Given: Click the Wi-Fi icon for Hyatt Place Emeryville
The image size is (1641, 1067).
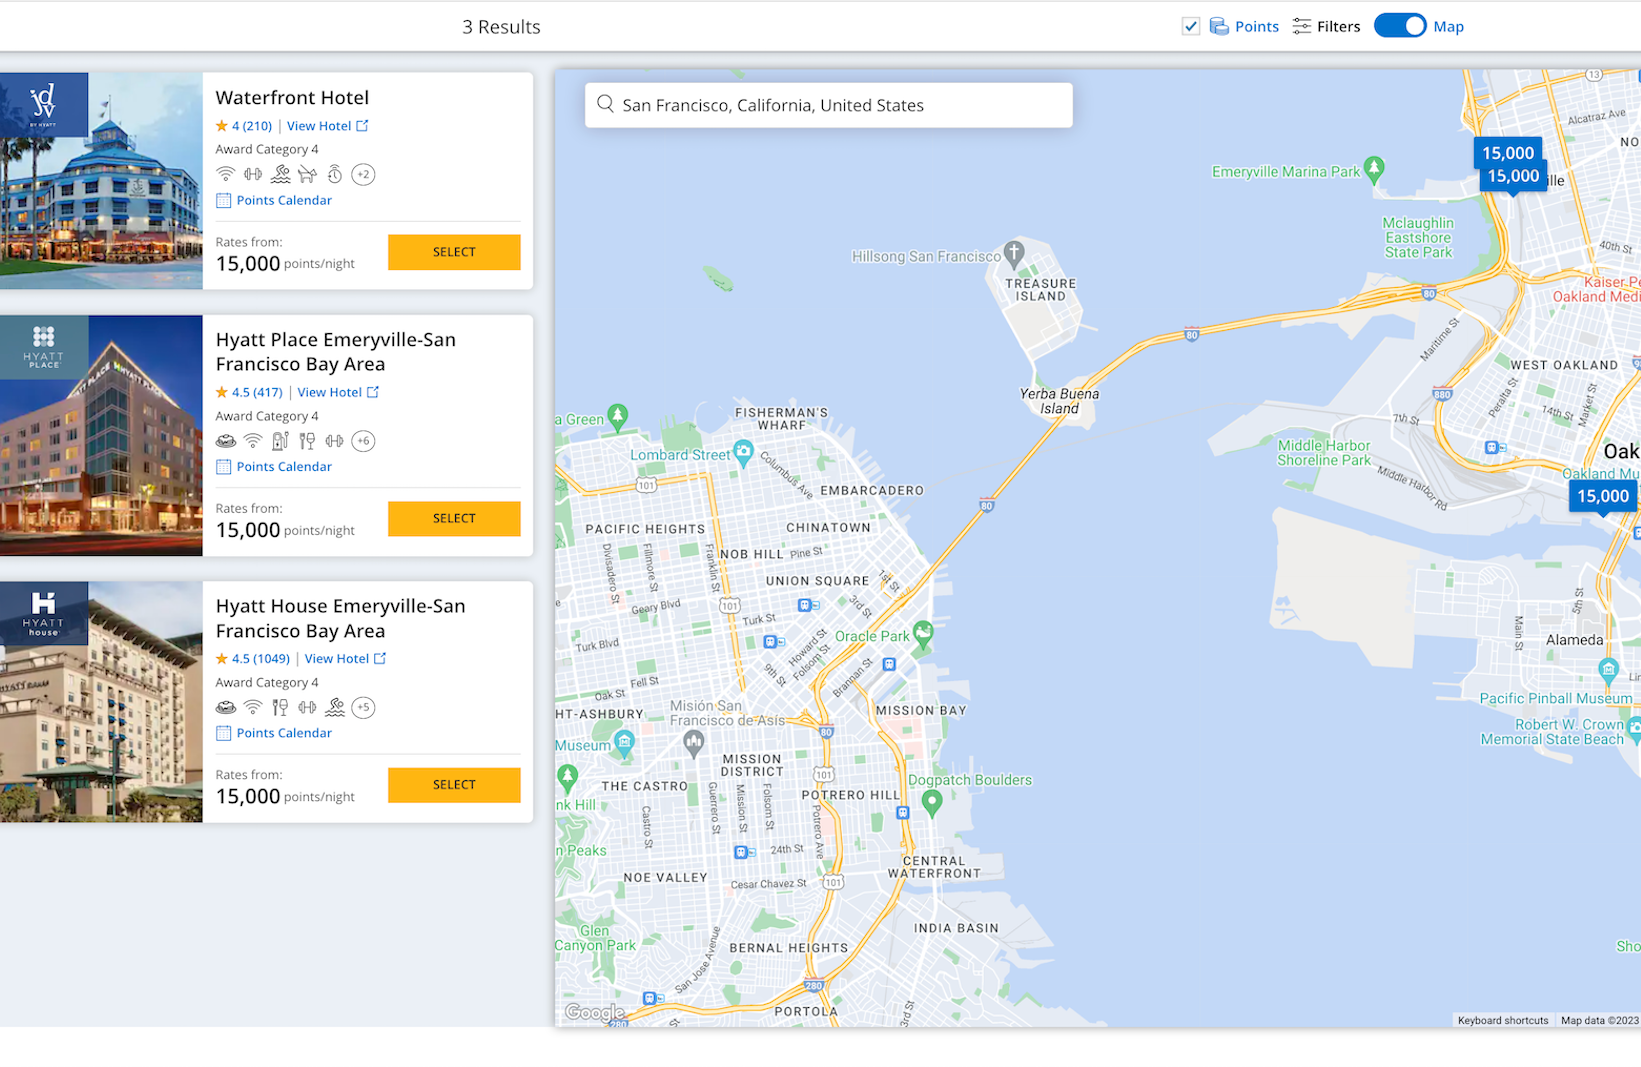Looking at the screenshot, I should pos(253,441).
